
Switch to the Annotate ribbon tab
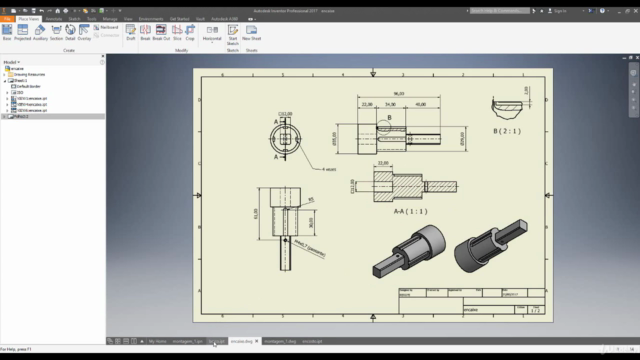(x=54, y=19)
